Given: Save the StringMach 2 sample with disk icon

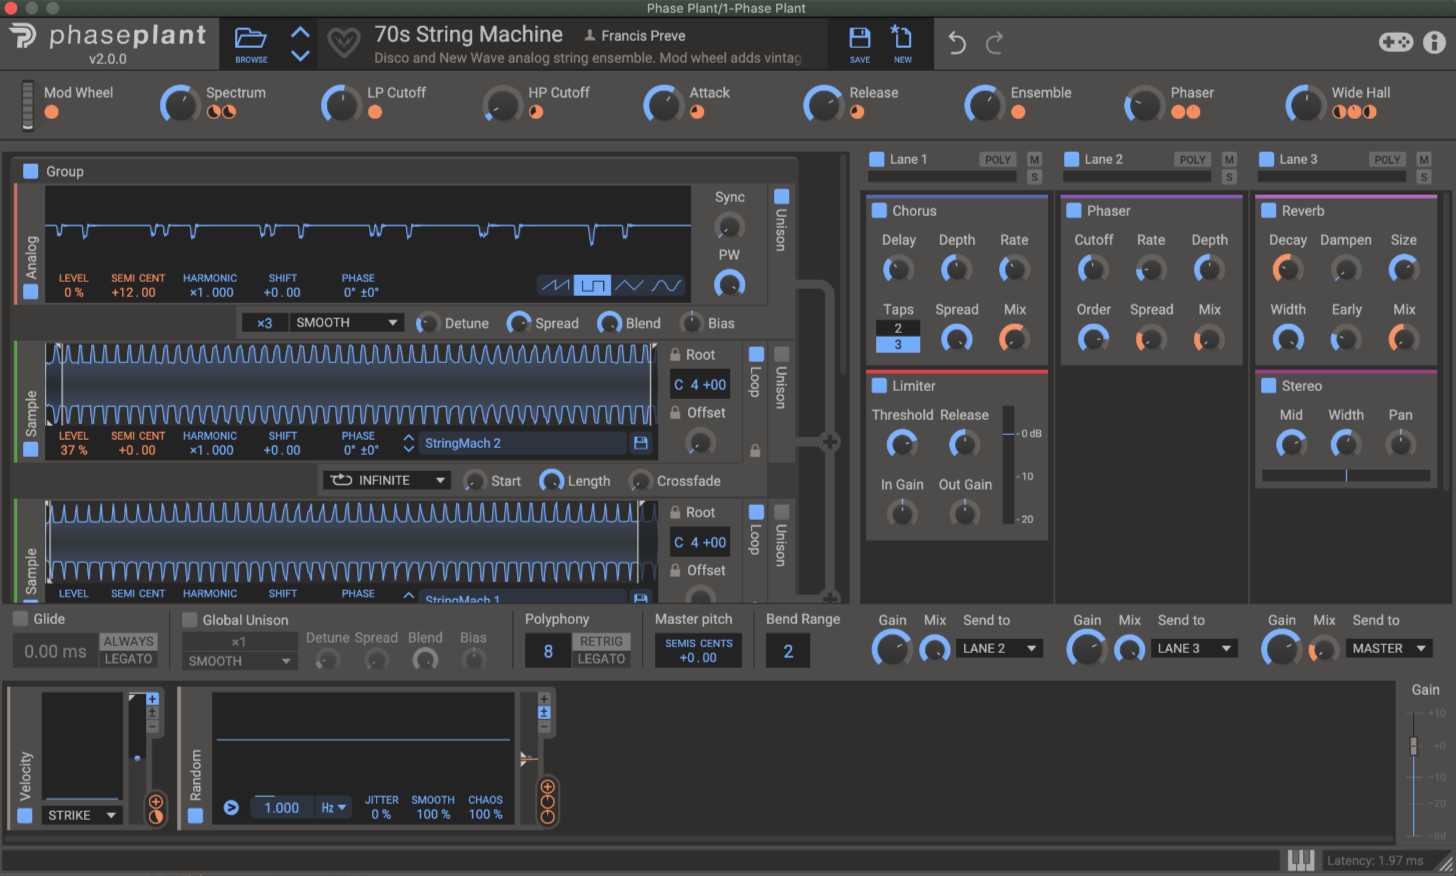Looking at the screenshot, I should pyautogui.click(x=641, y=443).
